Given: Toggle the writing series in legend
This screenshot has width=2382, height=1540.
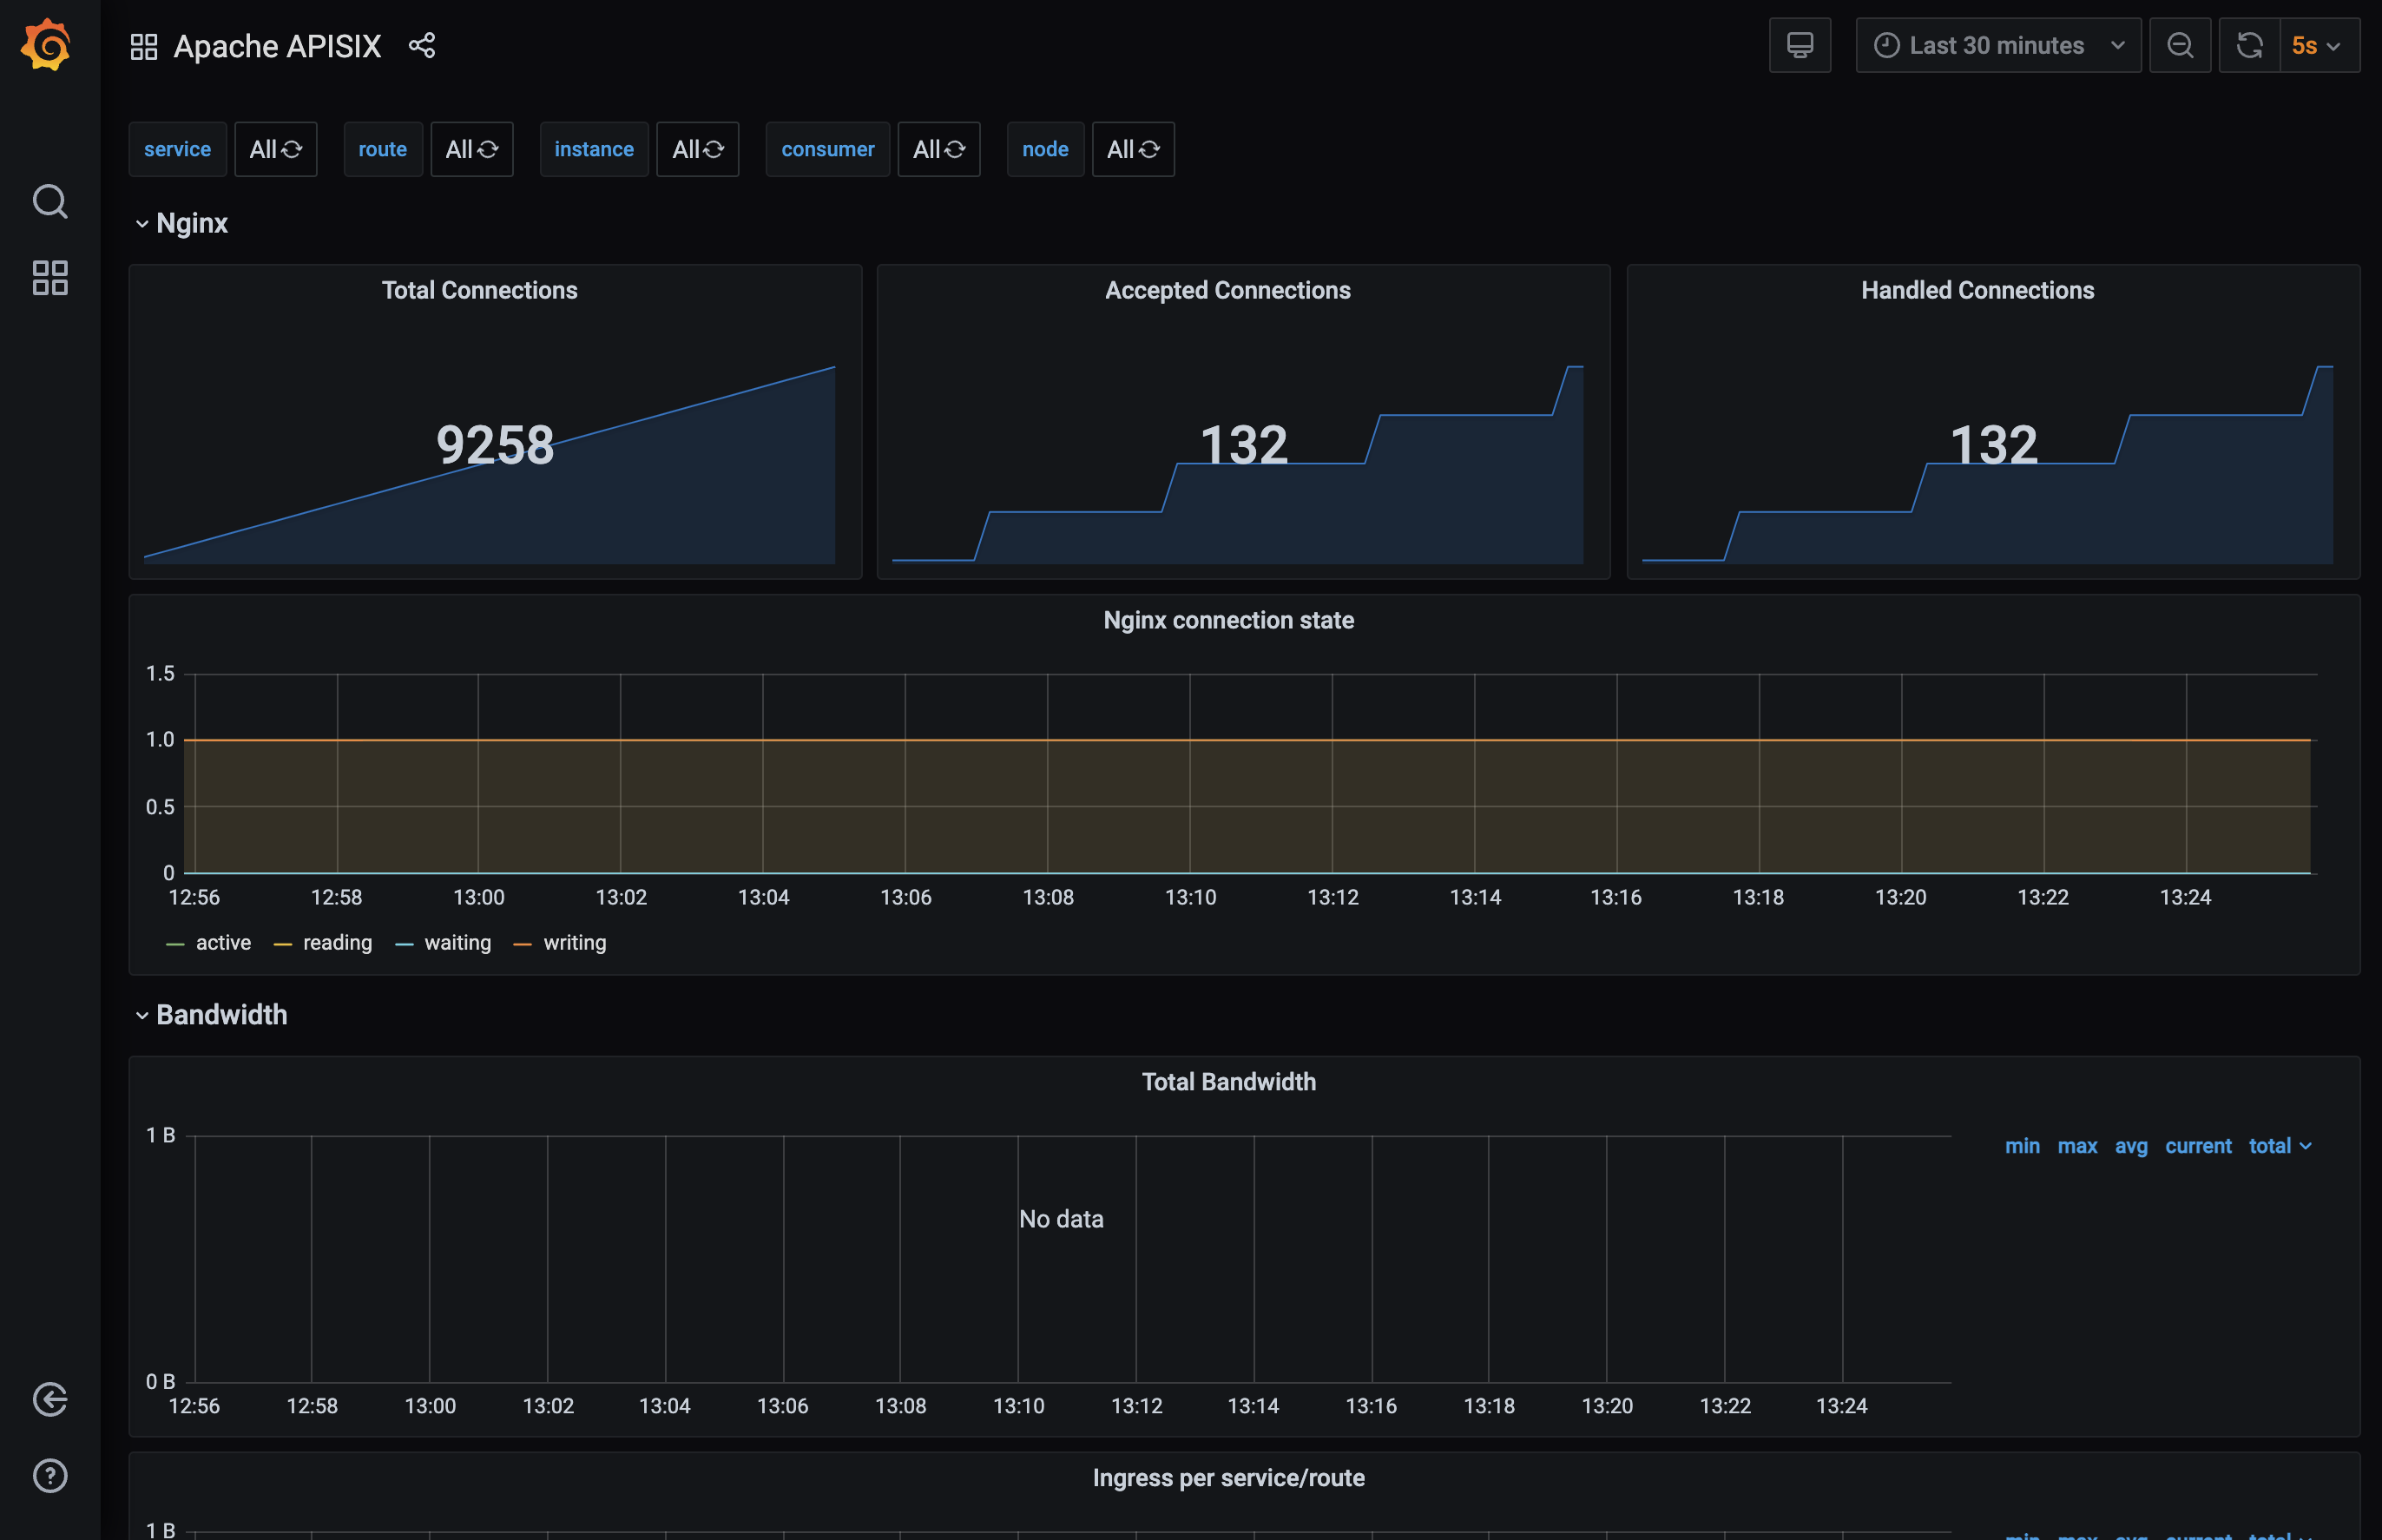Looking at the screenshot, I should 575,943.
